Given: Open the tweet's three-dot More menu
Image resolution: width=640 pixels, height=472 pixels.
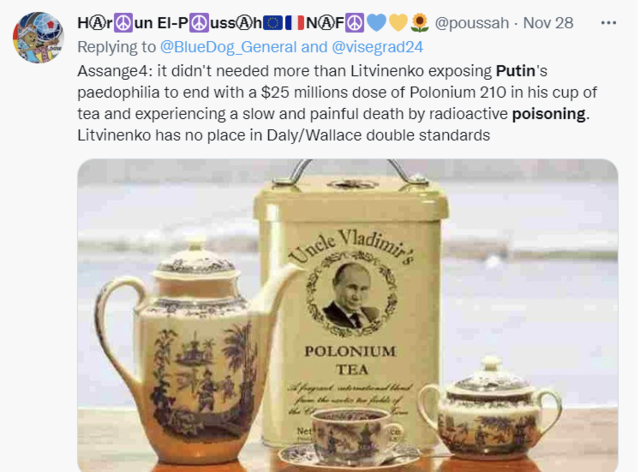Looking at the screenshot, I should [x=608, y=23].
